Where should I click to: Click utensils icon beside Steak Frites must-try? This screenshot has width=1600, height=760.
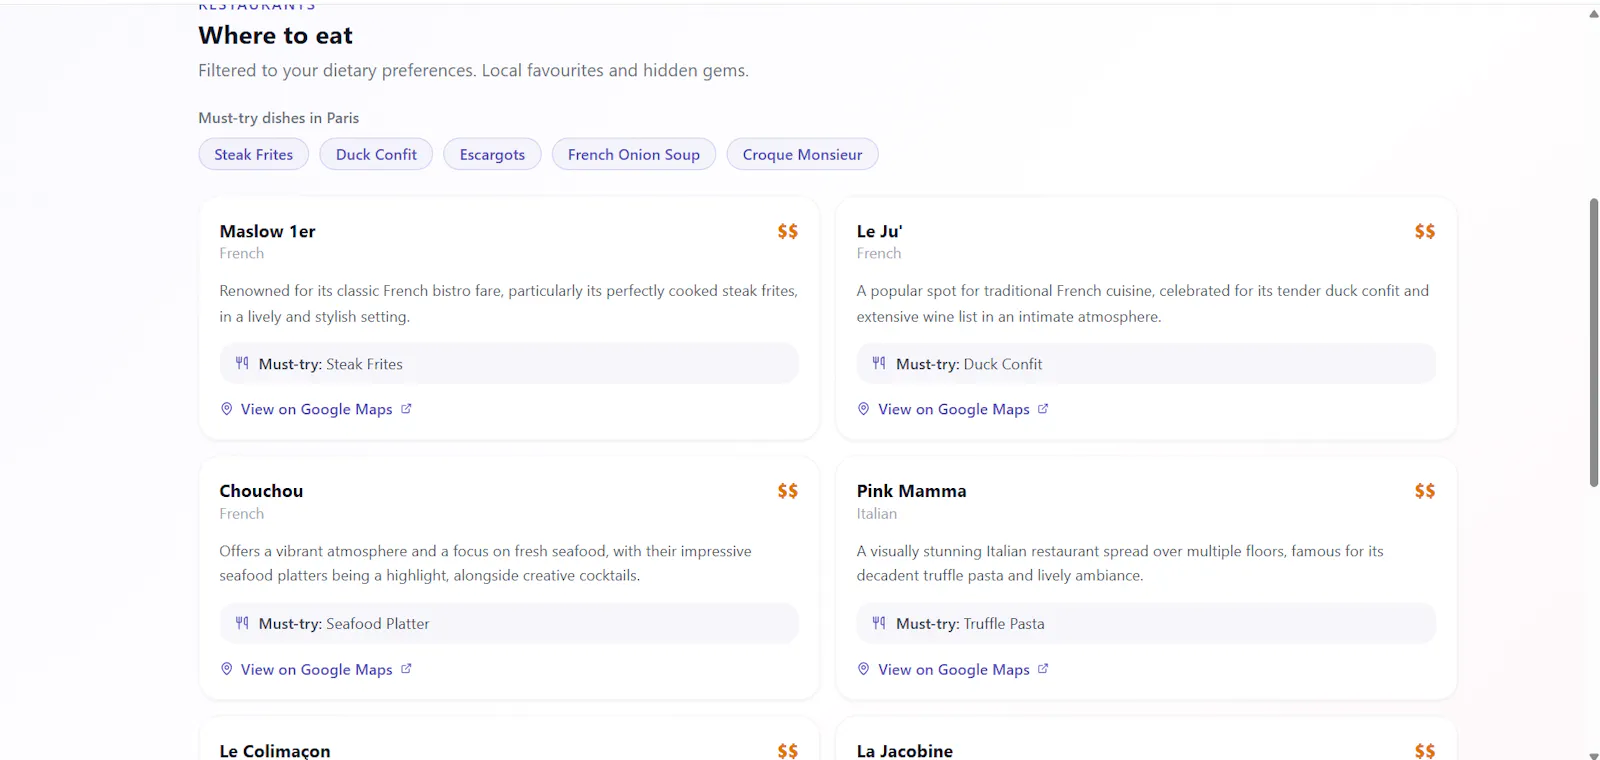(x=242, y=363)
